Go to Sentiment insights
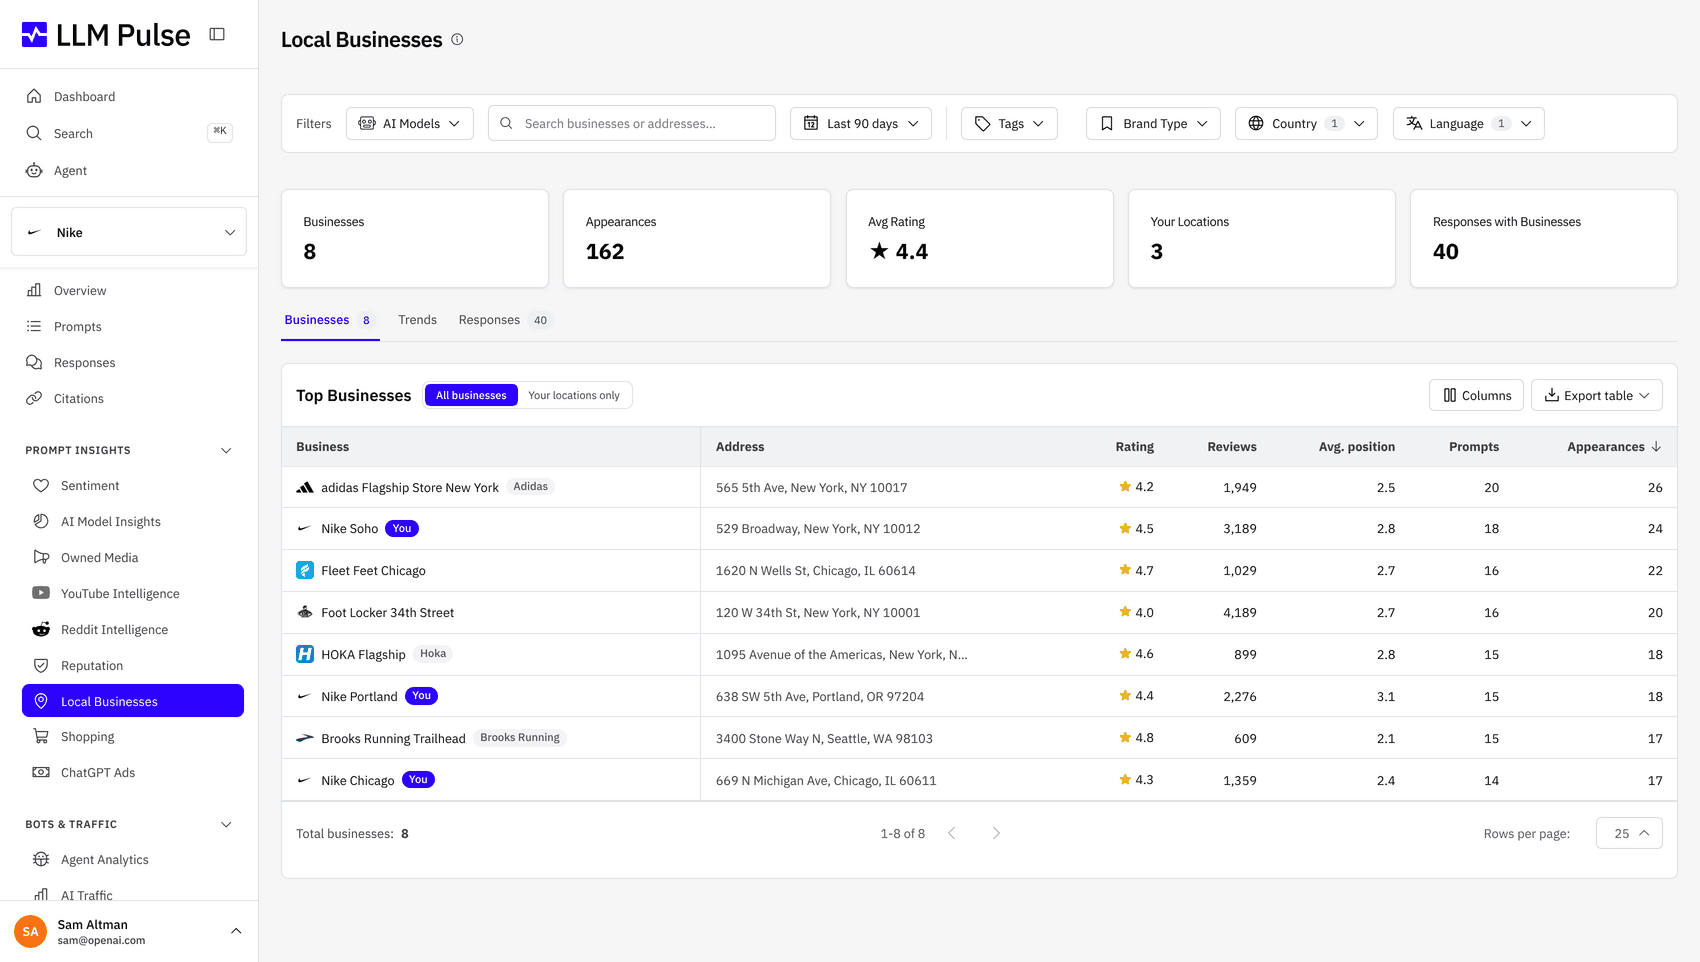 tap(133, 486)
